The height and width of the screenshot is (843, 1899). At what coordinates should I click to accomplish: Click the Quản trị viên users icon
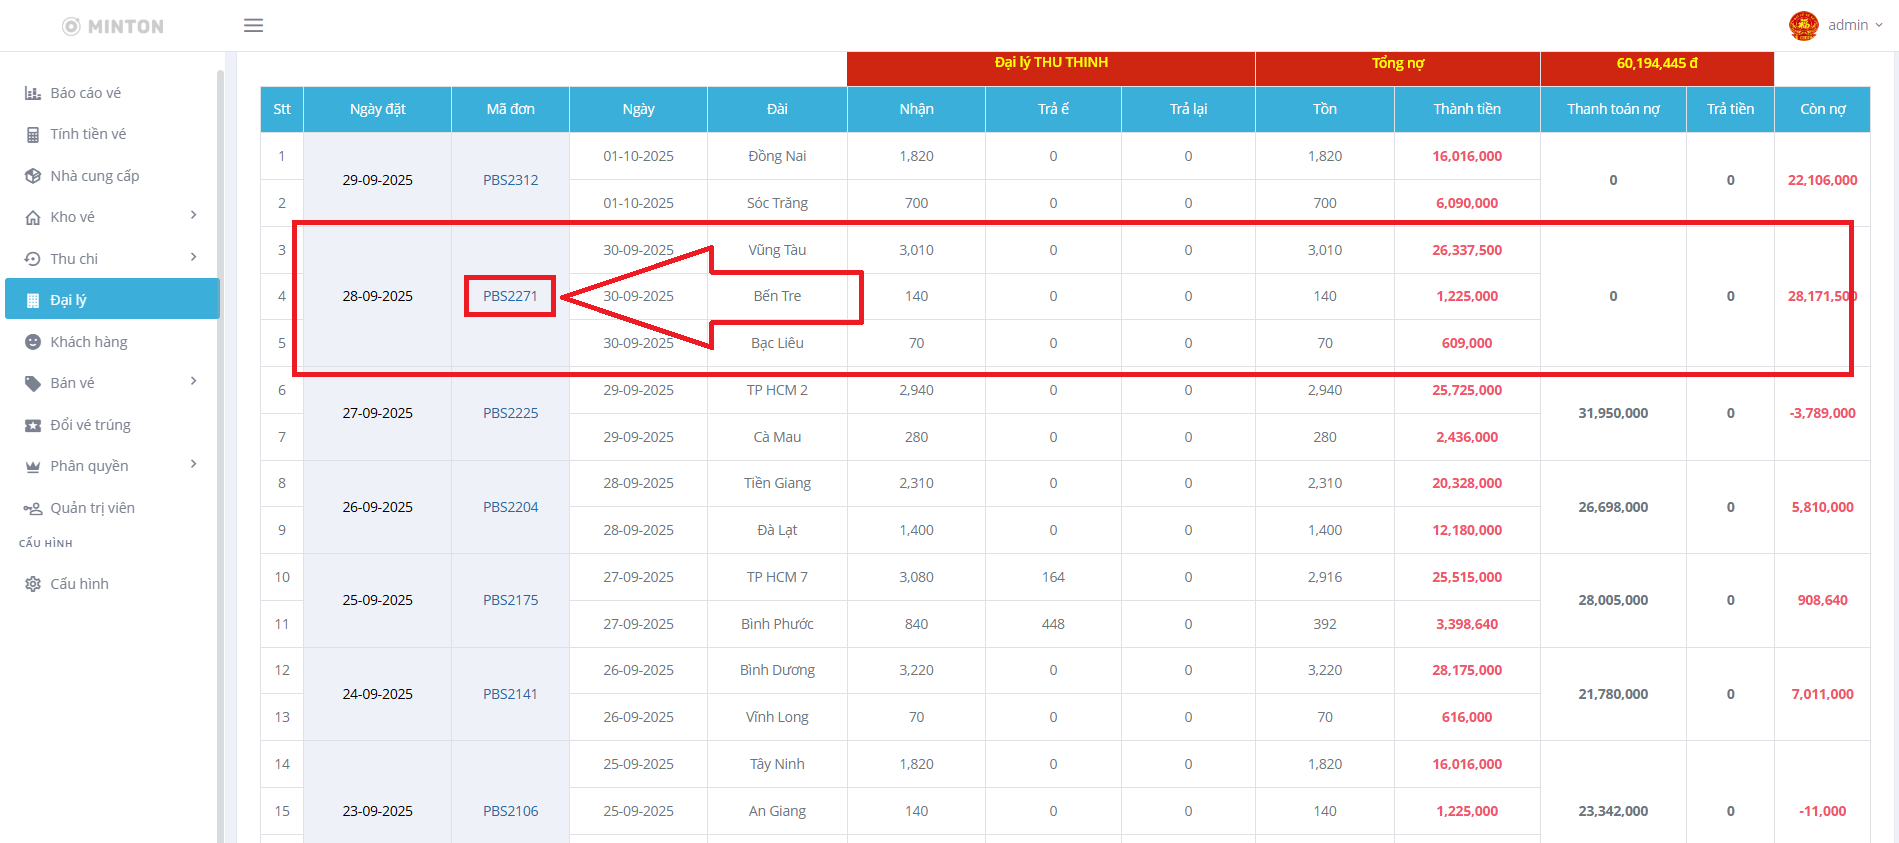pyautogui.click(x=32, y=508)
